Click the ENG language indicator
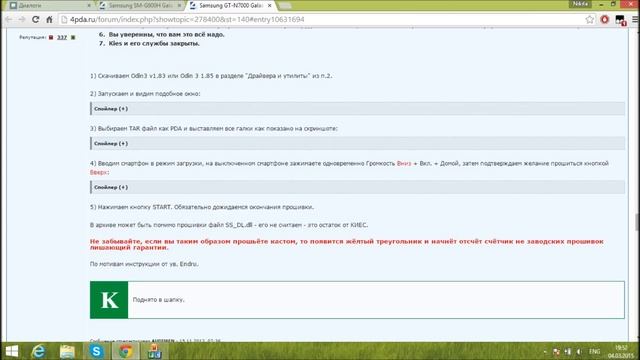This screenshot has width=640, height=360. [595, 351]
